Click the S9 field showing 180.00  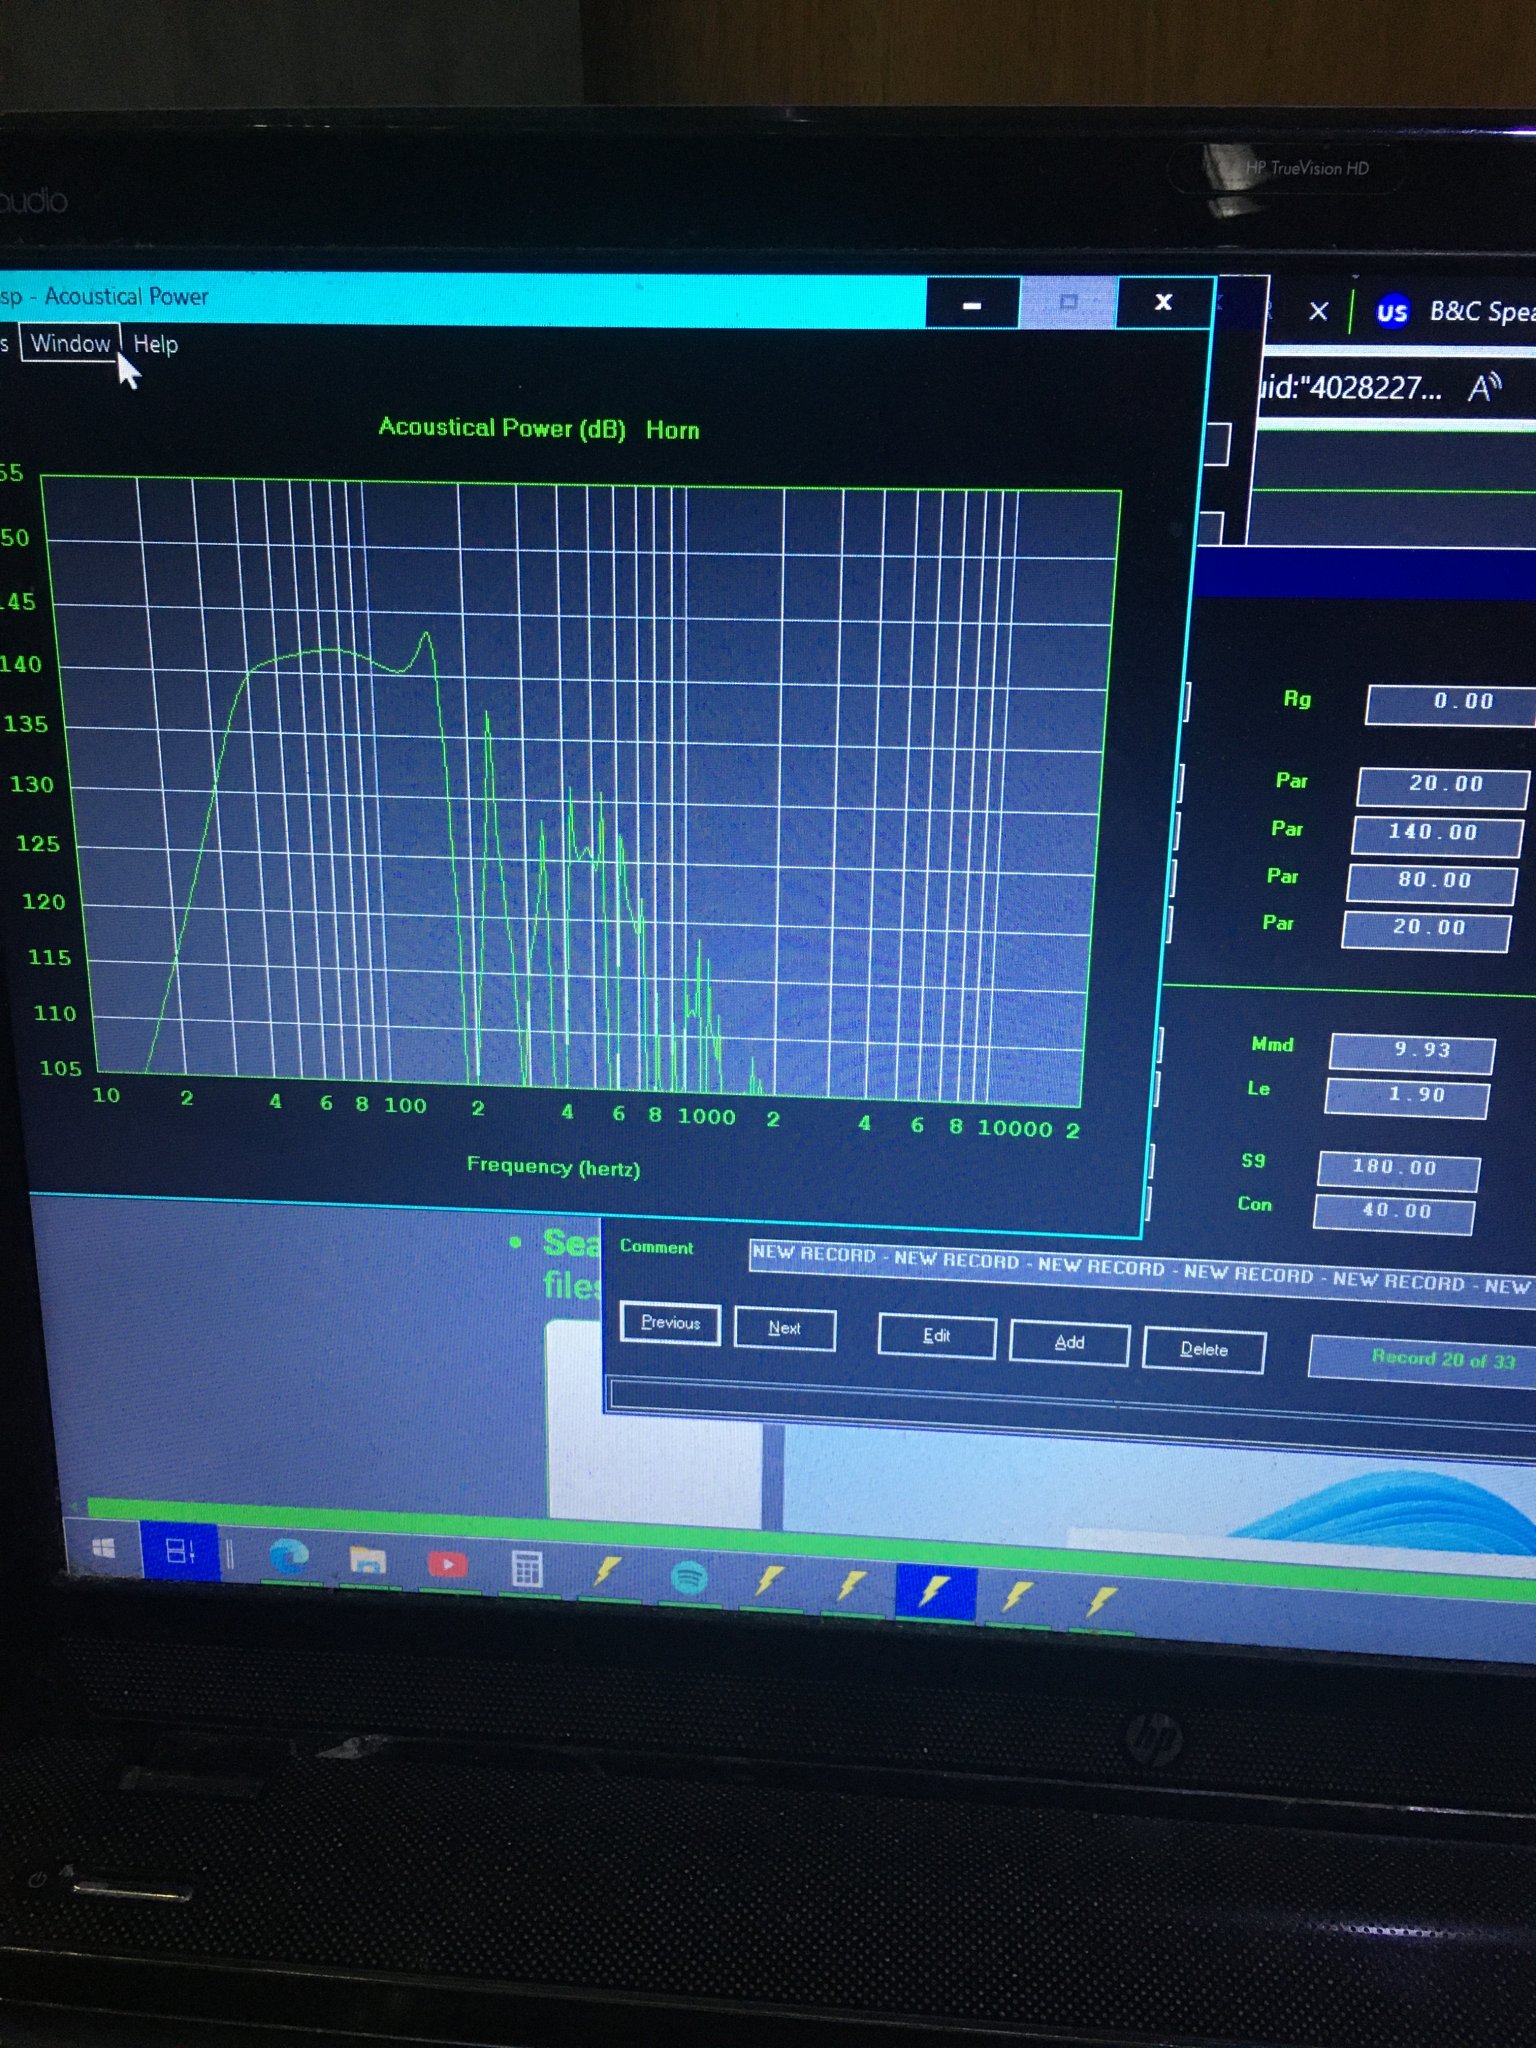1398,1169
